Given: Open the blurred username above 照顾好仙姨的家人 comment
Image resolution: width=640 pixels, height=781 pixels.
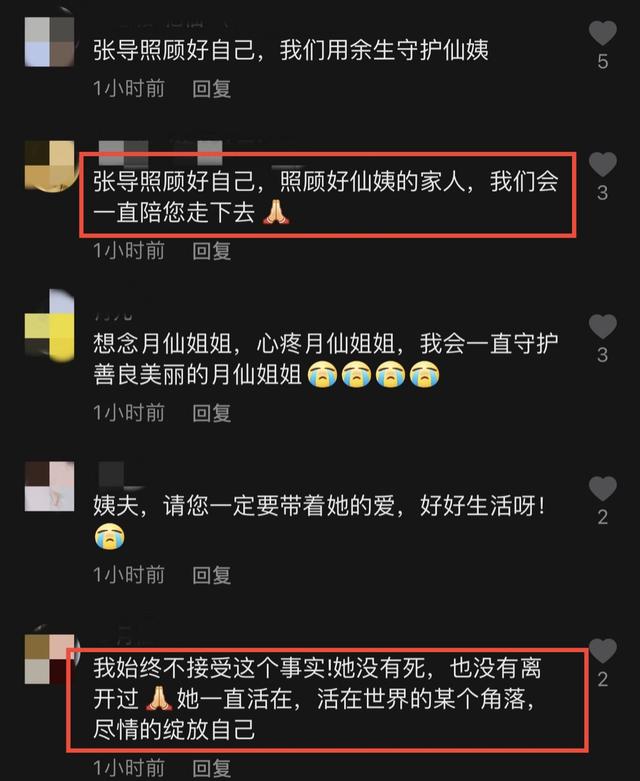Looking at the screenshot, I should coord(160,151).
